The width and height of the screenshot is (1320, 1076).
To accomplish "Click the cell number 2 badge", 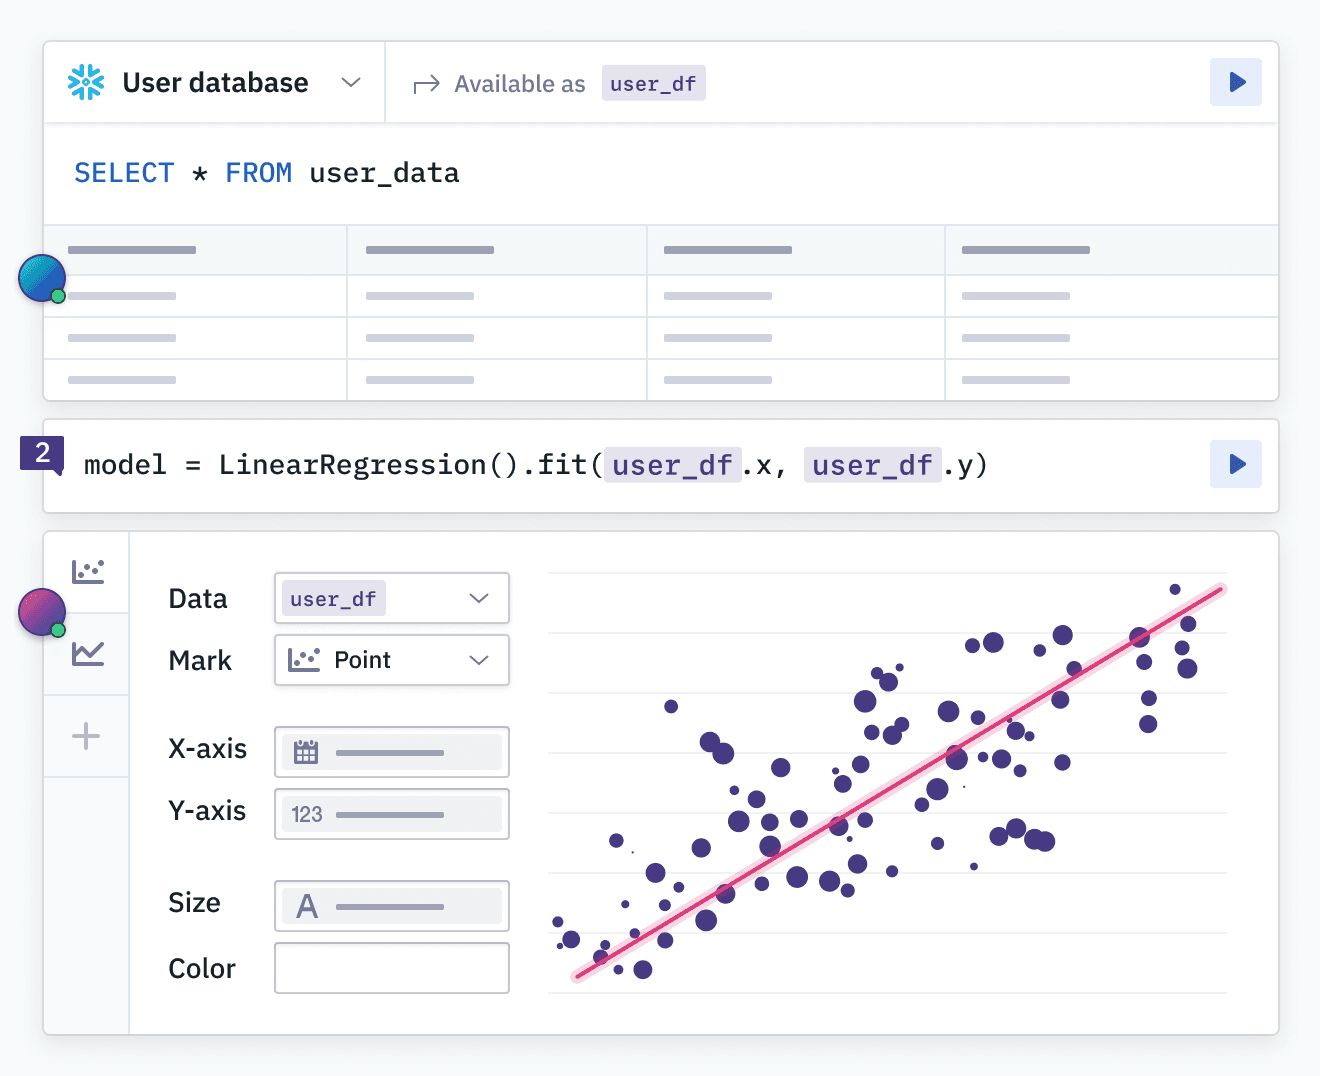I will (x=42, y=453).
